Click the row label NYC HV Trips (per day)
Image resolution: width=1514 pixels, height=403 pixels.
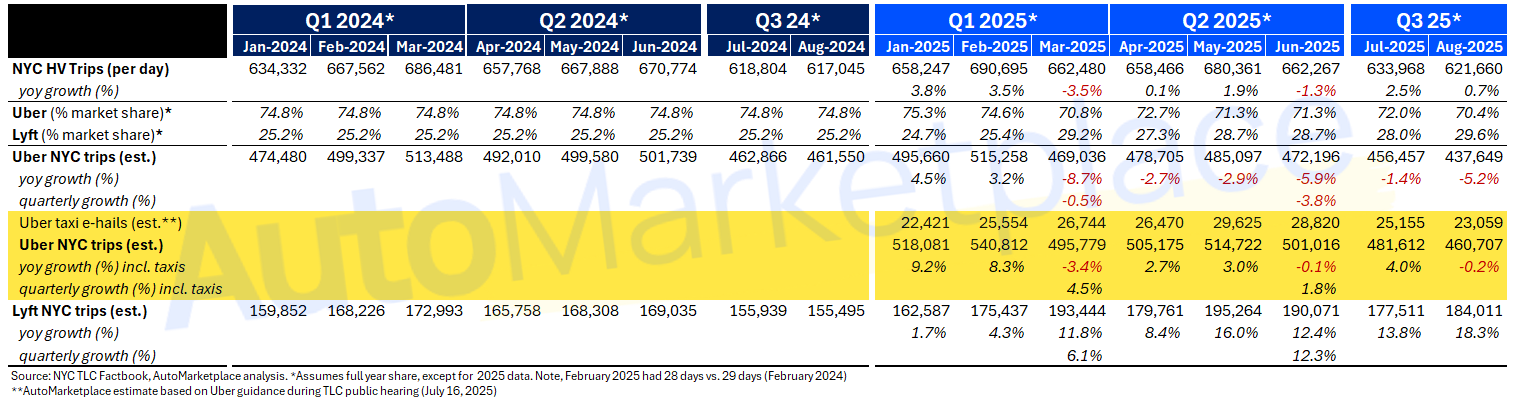(91, 69)
